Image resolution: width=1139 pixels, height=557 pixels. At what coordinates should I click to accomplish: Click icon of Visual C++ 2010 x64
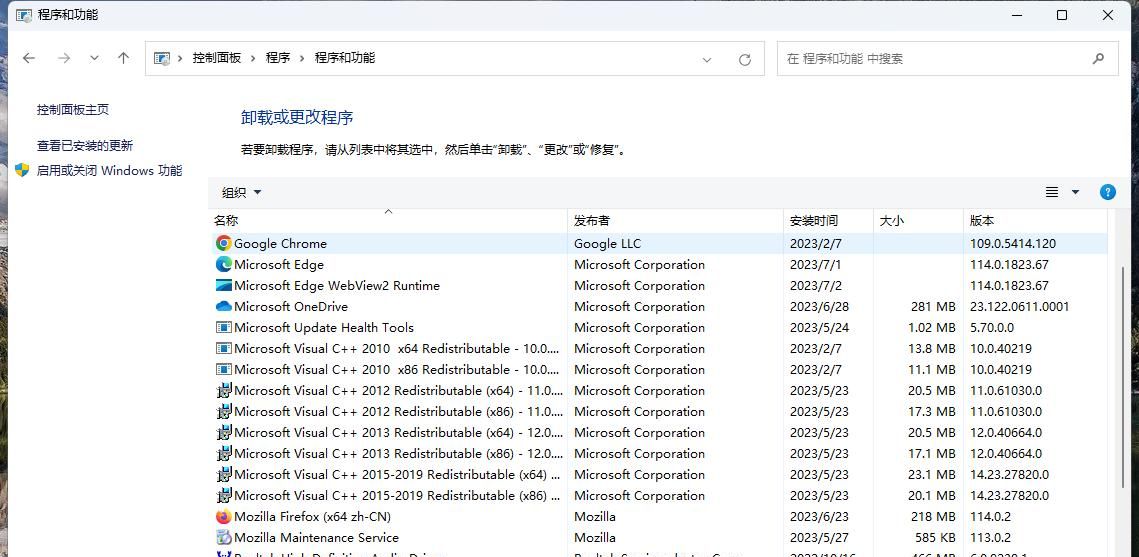pos(224,349)
